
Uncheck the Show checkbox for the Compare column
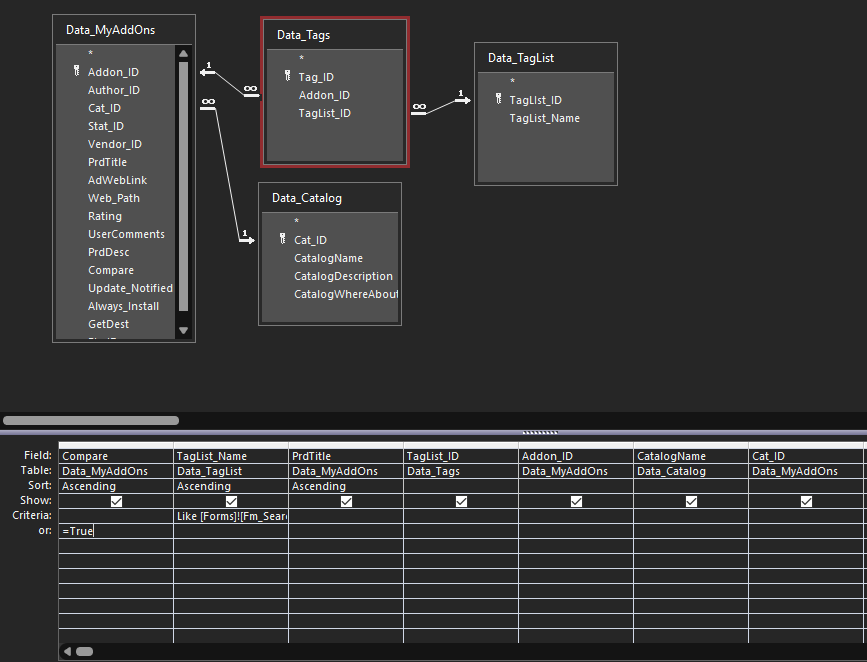pos(116,501)
